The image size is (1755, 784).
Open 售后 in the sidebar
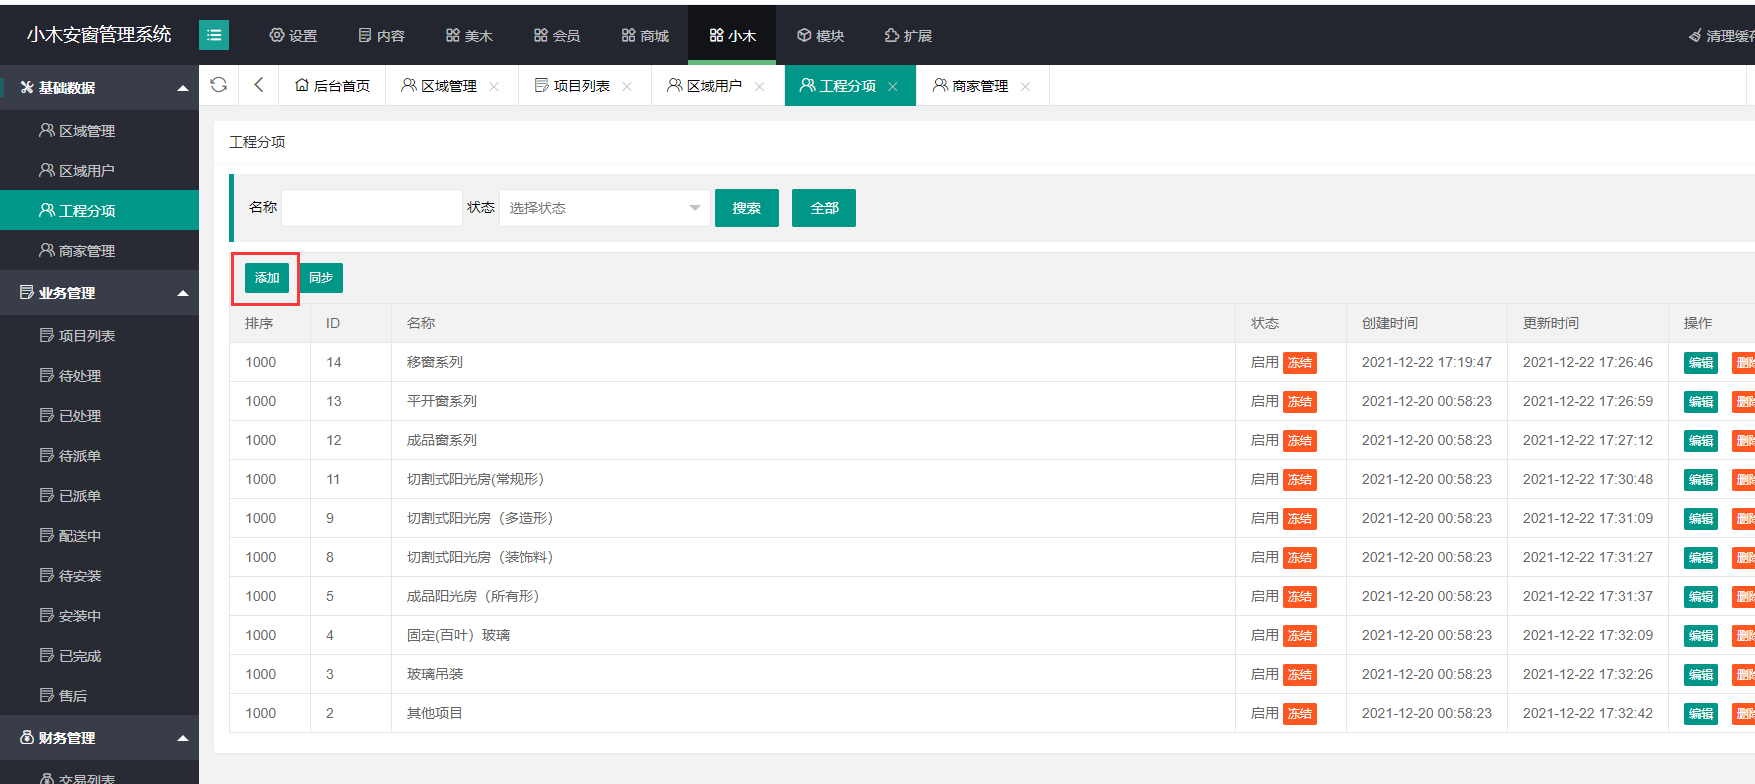coord(99,696)
